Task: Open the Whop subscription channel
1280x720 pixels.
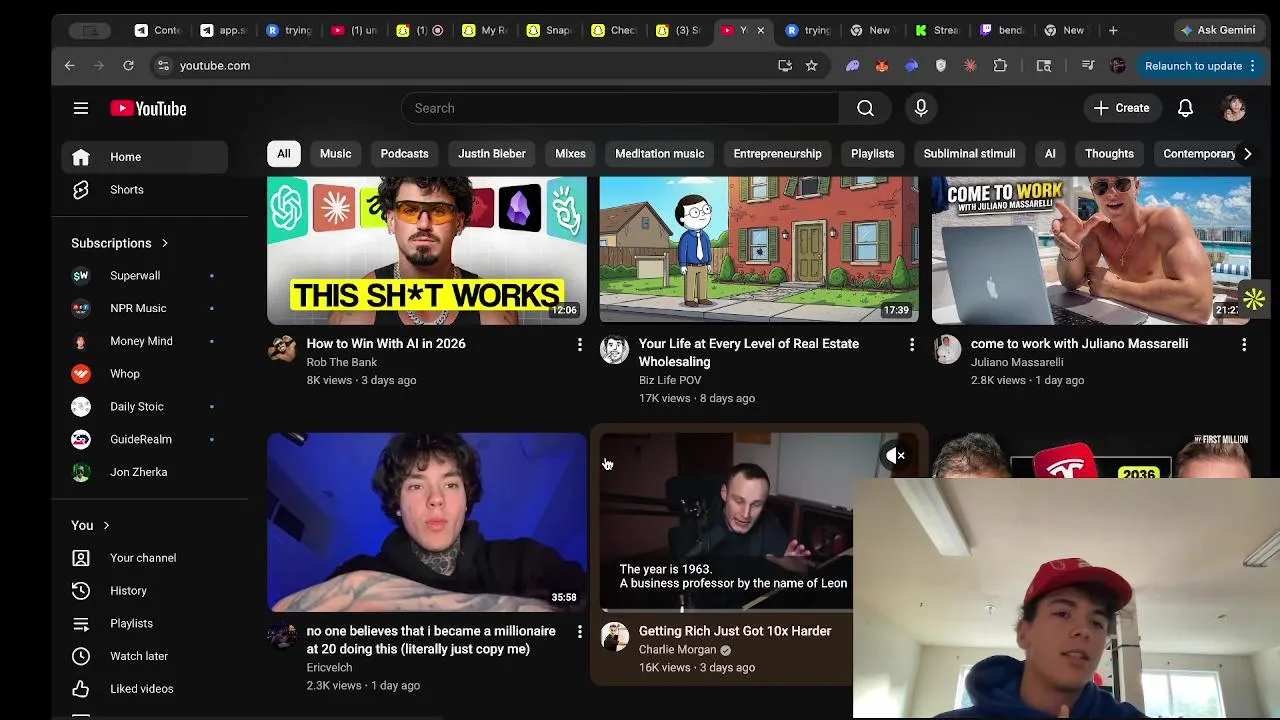Action: (144, 374)
